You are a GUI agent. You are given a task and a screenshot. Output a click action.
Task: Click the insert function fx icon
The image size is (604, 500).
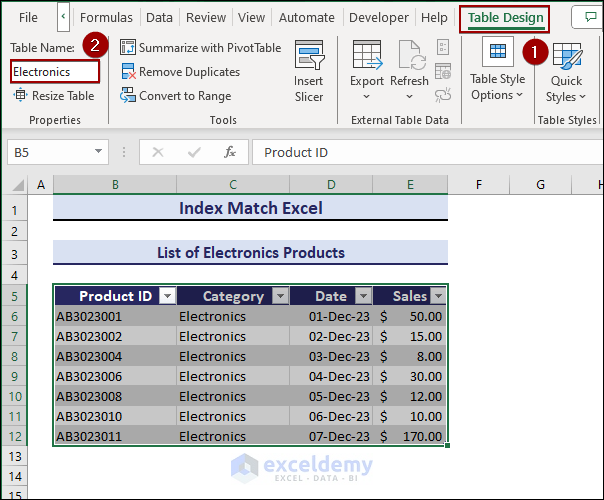click(230, 152)
